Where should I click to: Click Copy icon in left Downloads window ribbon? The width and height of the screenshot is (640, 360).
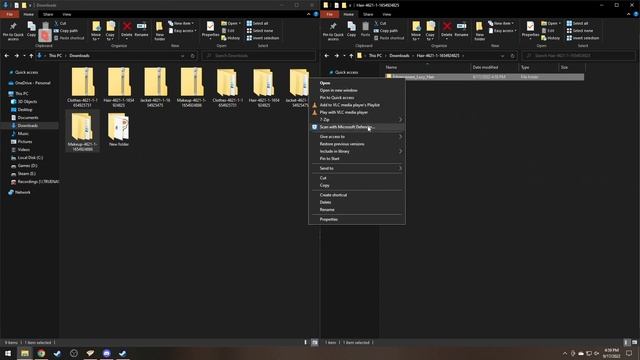coord(31,29)
